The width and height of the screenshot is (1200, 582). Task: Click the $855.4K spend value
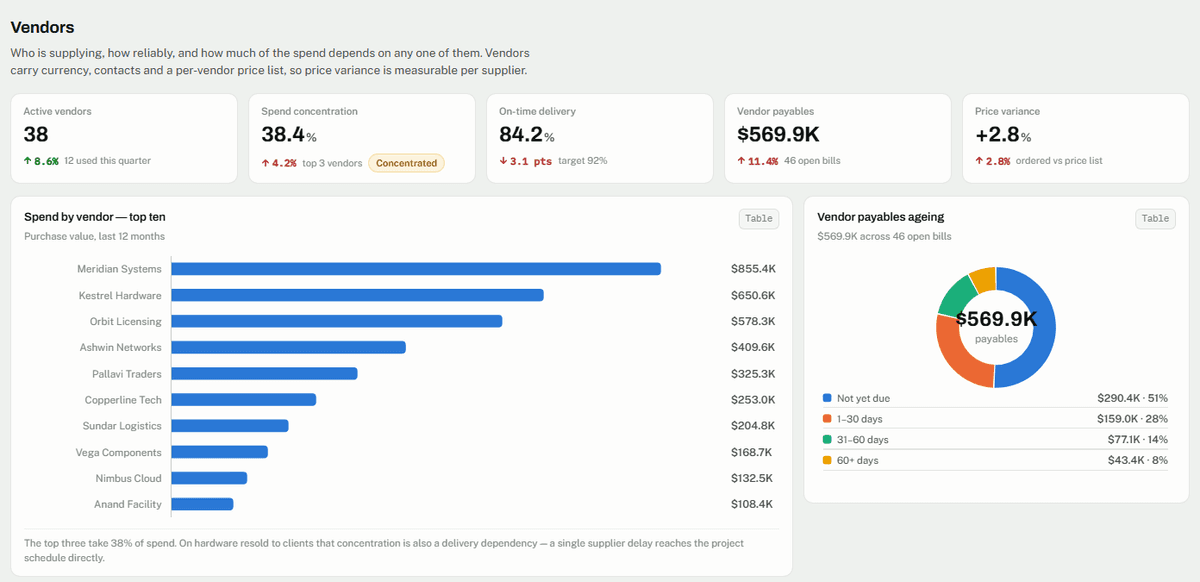point(753,269)
